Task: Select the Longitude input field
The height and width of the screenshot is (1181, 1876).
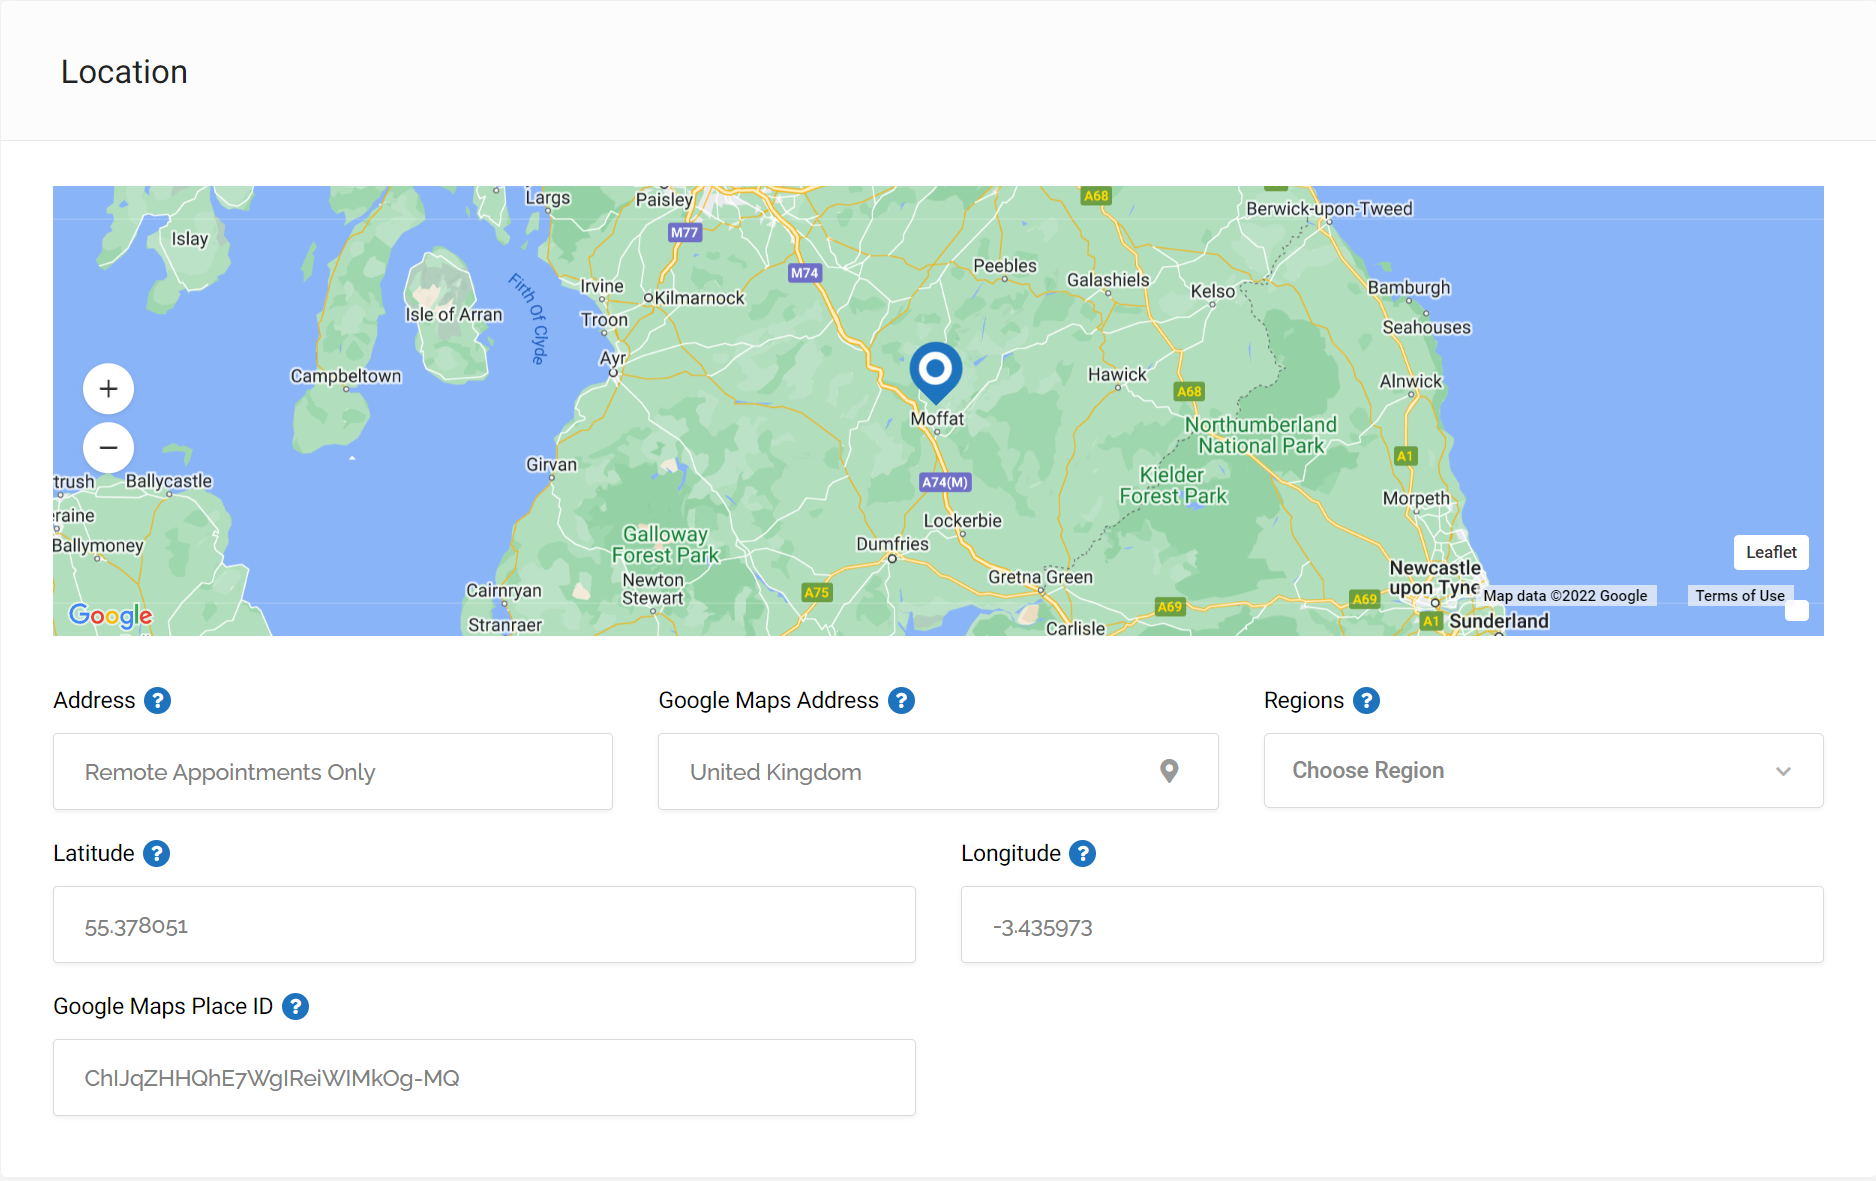Action: 1391,925
